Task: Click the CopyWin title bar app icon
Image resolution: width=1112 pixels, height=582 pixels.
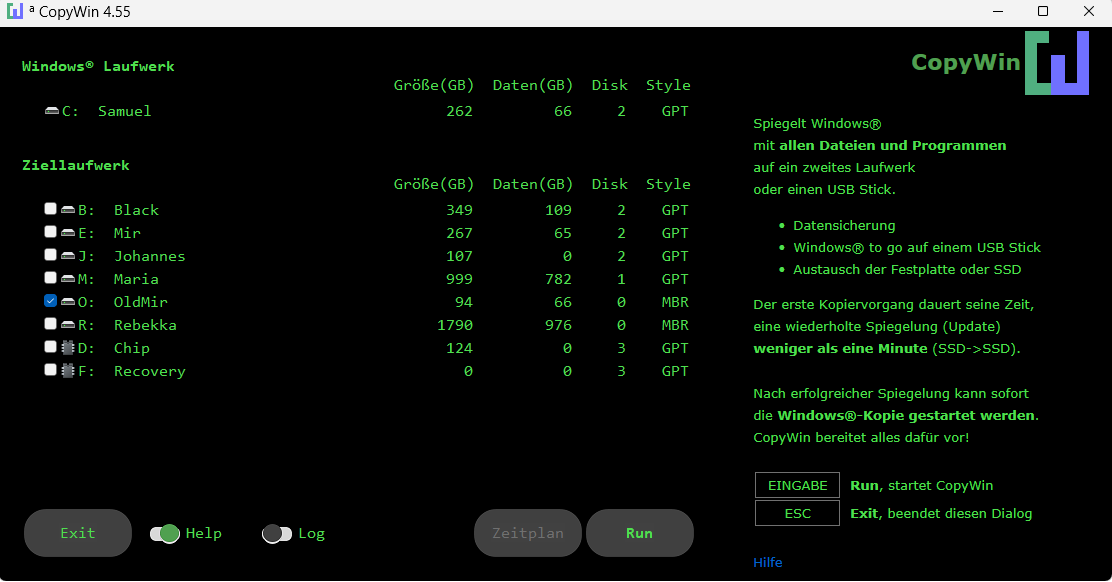Action: [15, 12]
